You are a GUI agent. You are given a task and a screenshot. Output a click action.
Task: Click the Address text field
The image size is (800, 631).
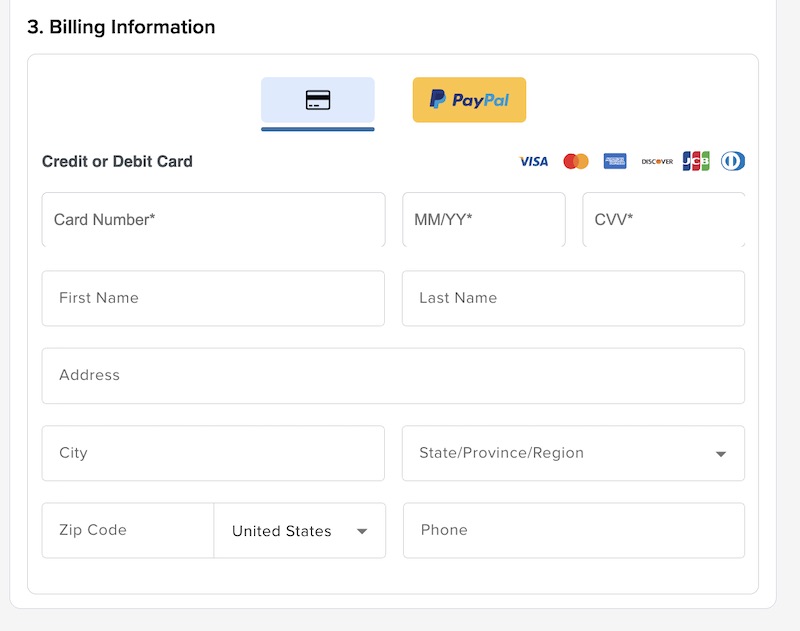(x=393, y=376)
